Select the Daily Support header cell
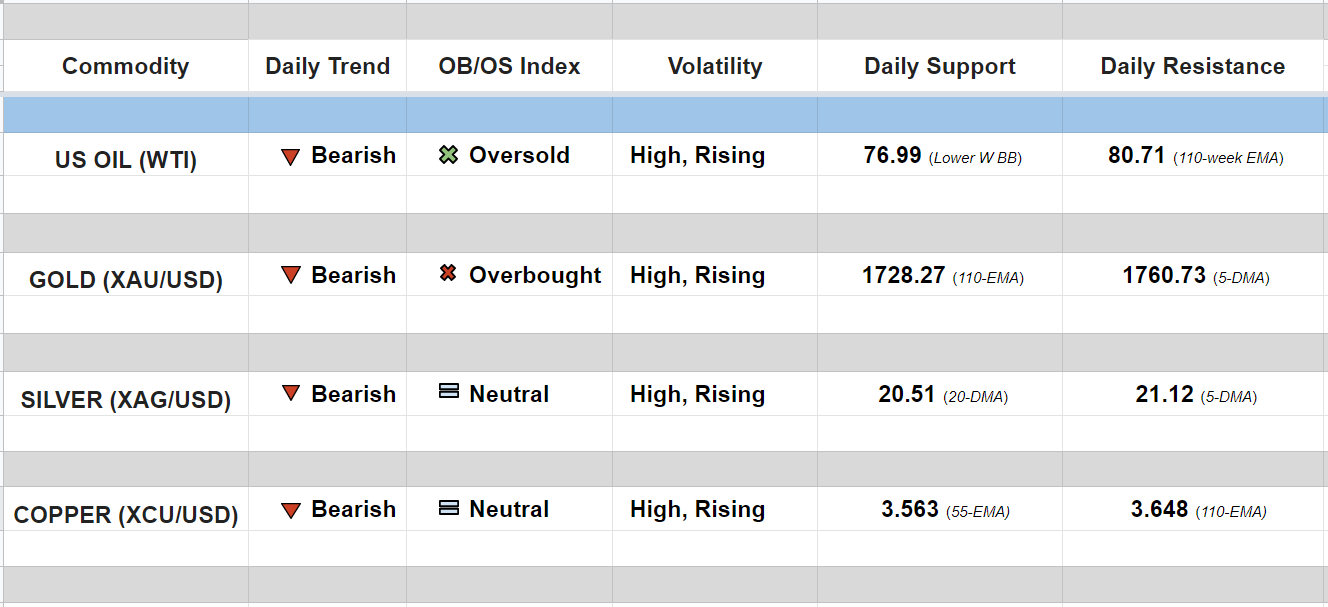The width and height of the screenshot is (1328, 607). (939, 67)
